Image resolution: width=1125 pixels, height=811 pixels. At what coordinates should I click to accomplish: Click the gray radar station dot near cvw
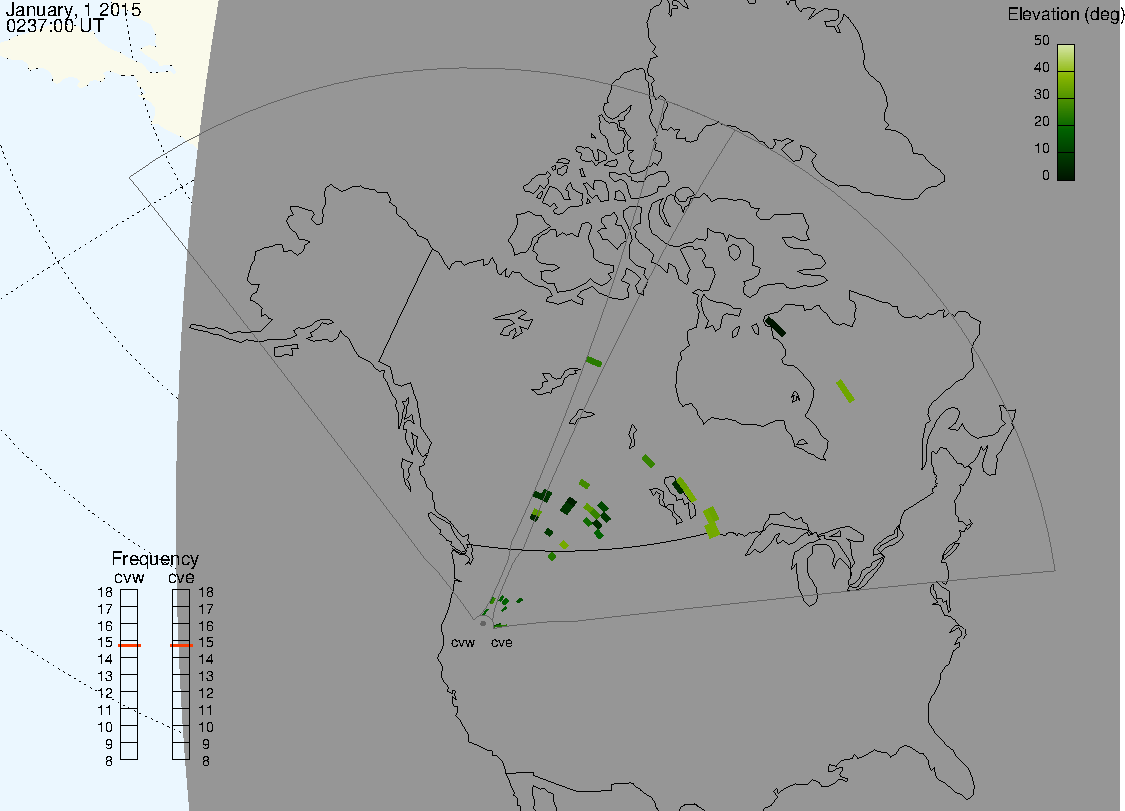(x=483, y=624)
